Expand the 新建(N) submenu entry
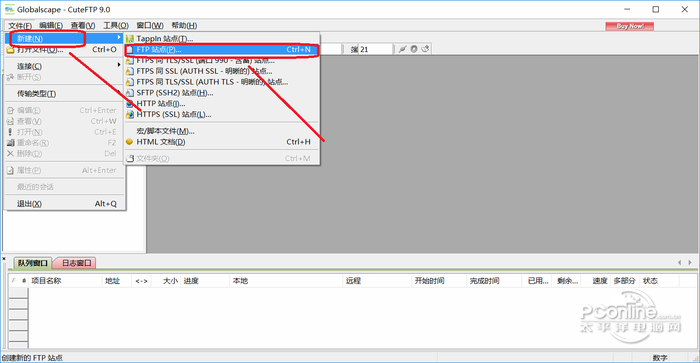 click(64, 38)
